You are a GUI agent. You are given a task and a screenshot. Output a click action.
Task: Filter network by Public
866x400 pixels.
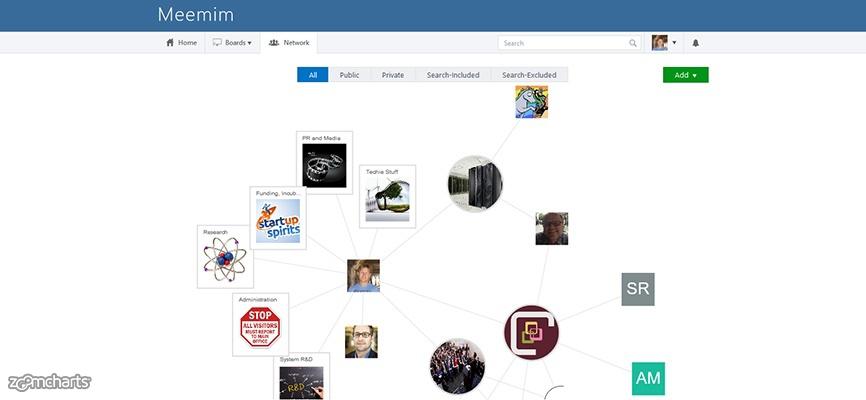tap(349, 75)
